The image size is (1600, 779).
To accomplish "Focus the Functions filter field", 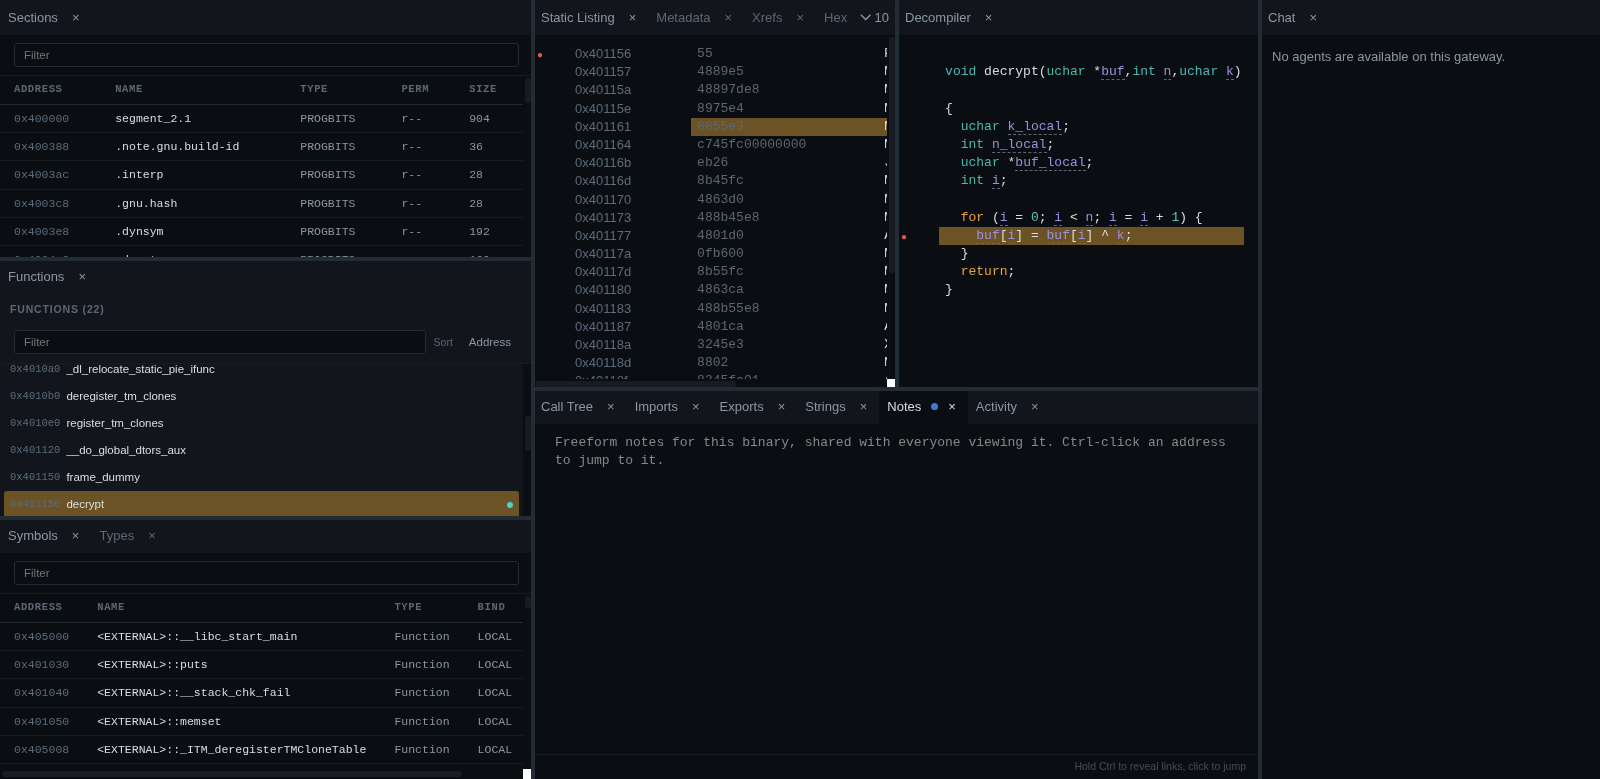I will (220, 342).
